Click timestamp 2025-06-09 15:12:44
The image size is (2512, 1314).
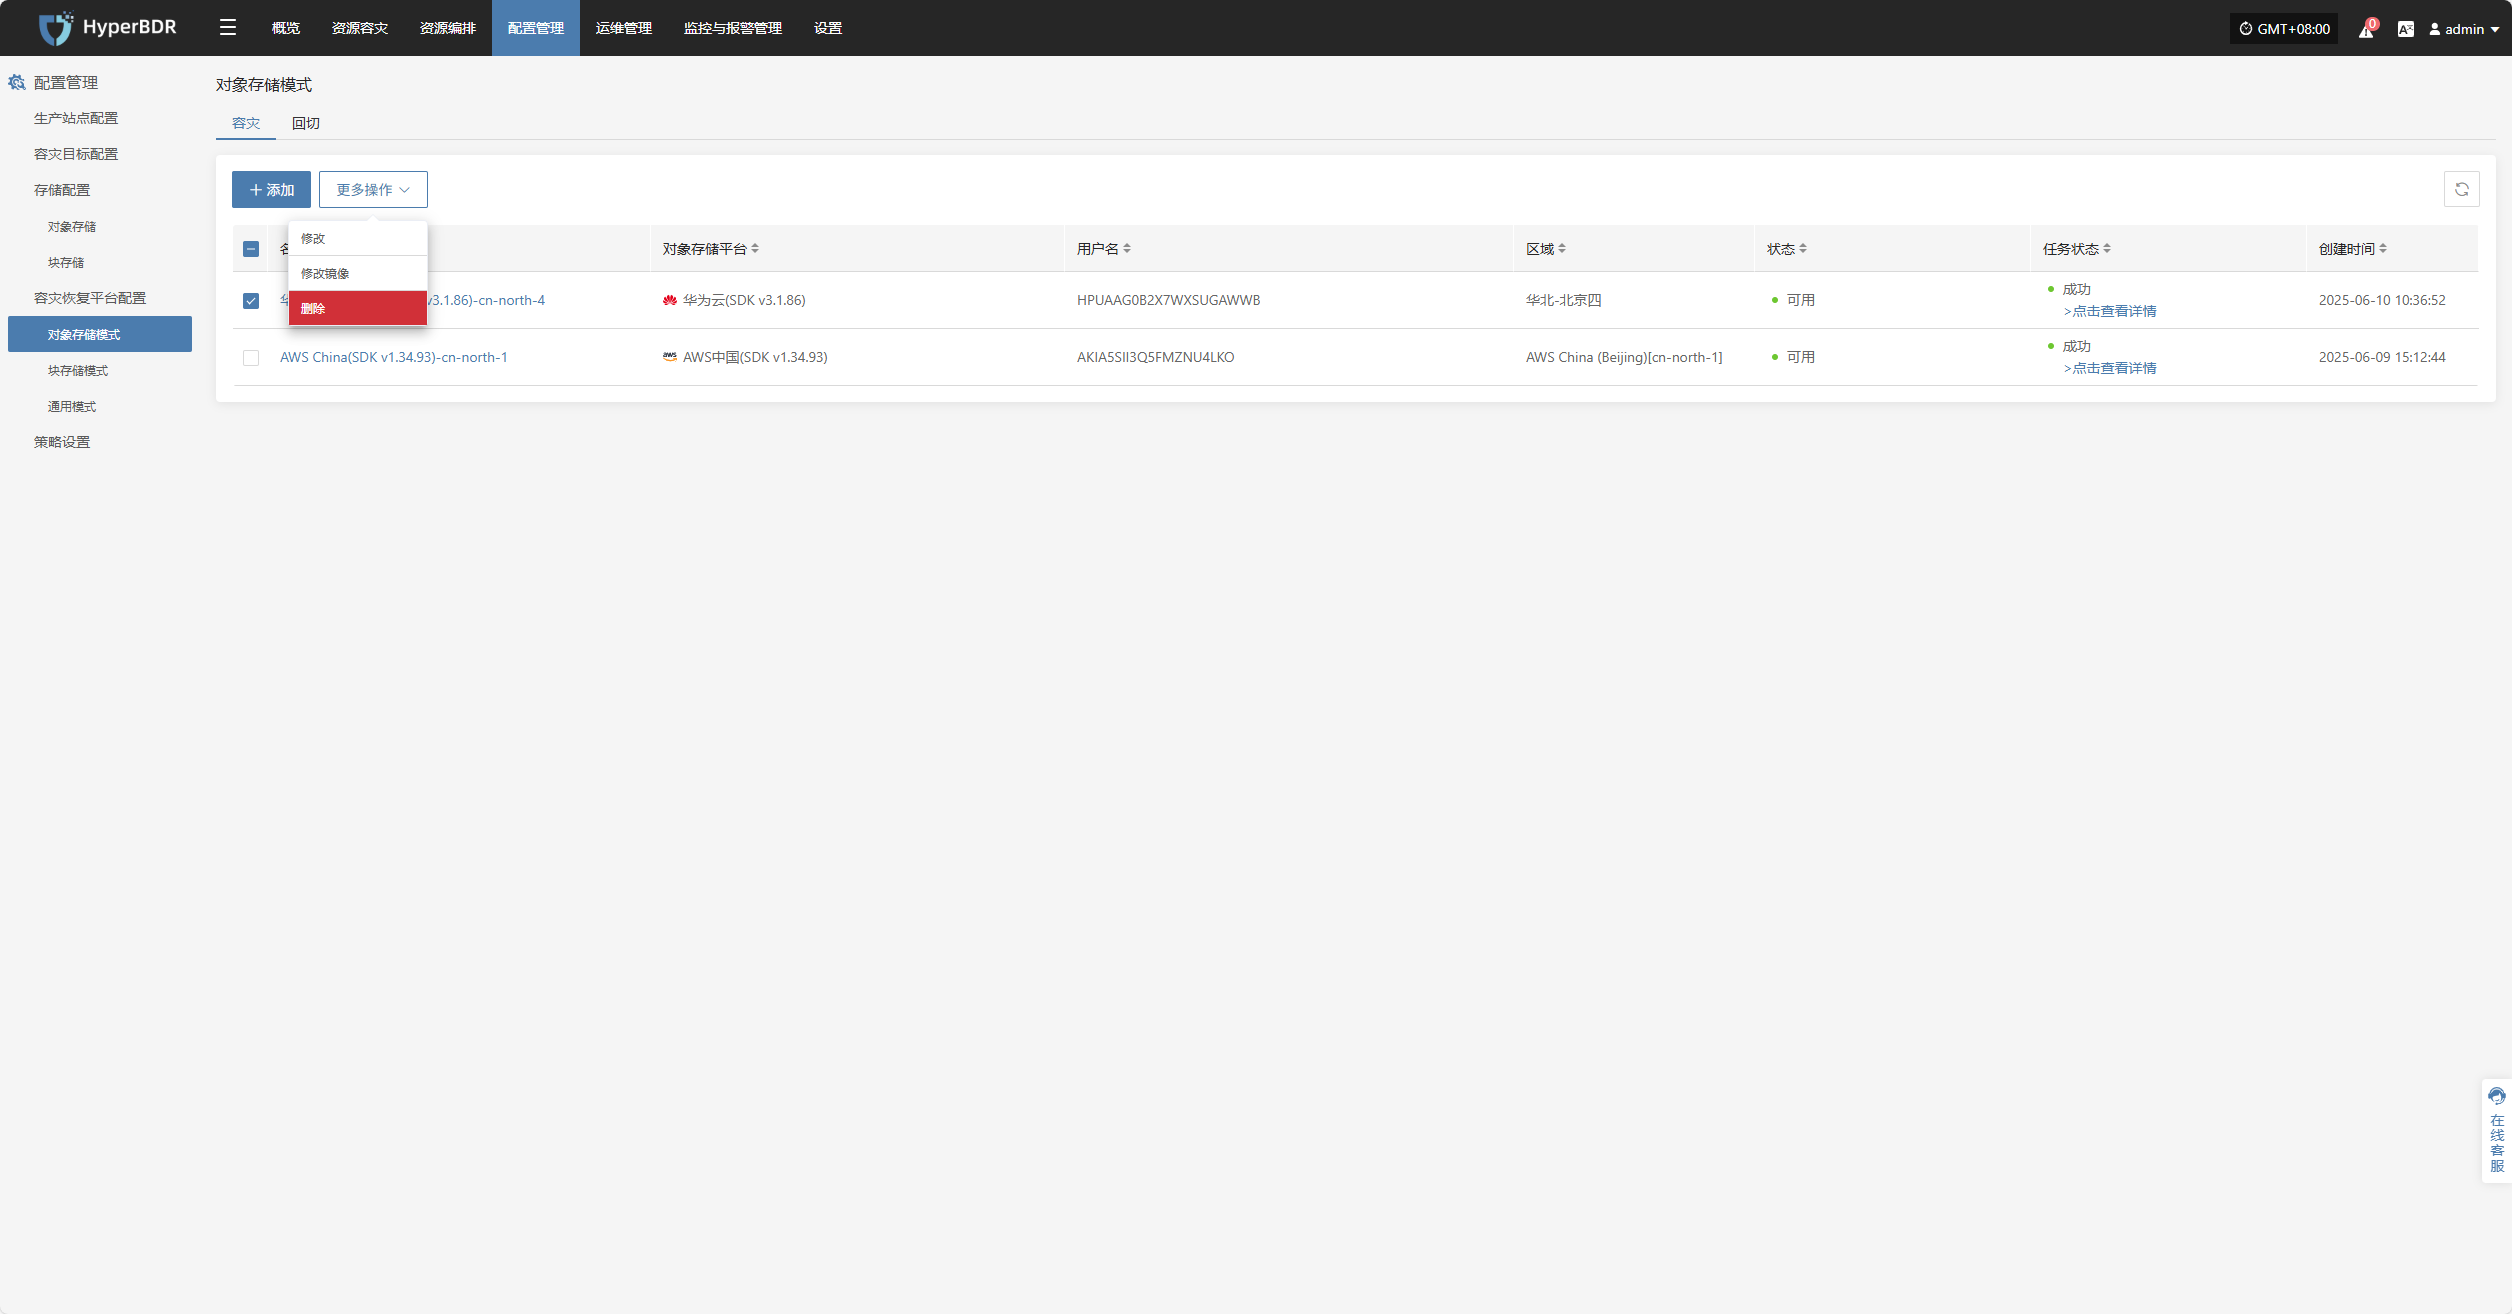(x=2382, y=357)
